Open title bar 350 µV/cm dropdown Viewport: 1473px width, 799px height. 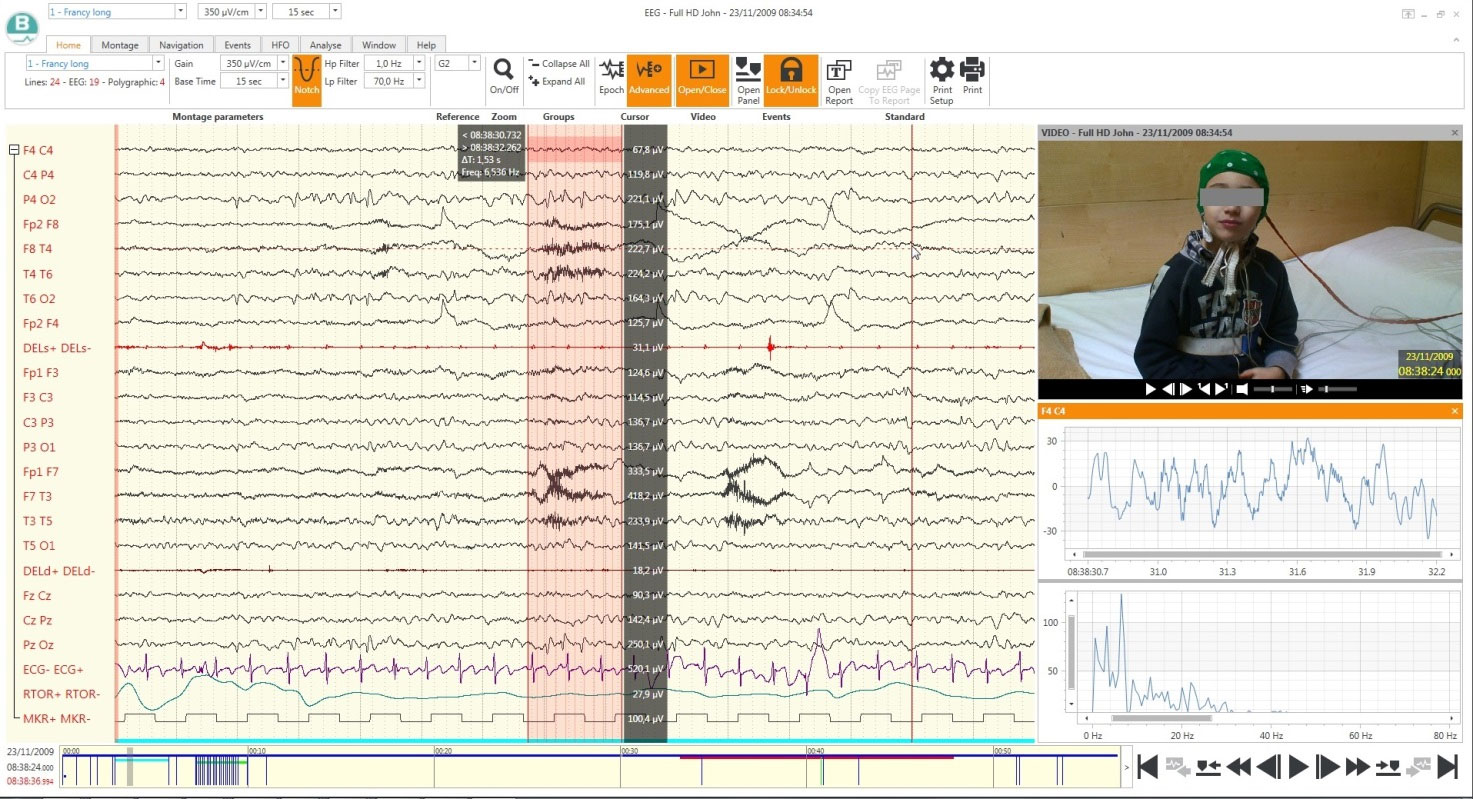pyautogui.click(x=260, y=11)
